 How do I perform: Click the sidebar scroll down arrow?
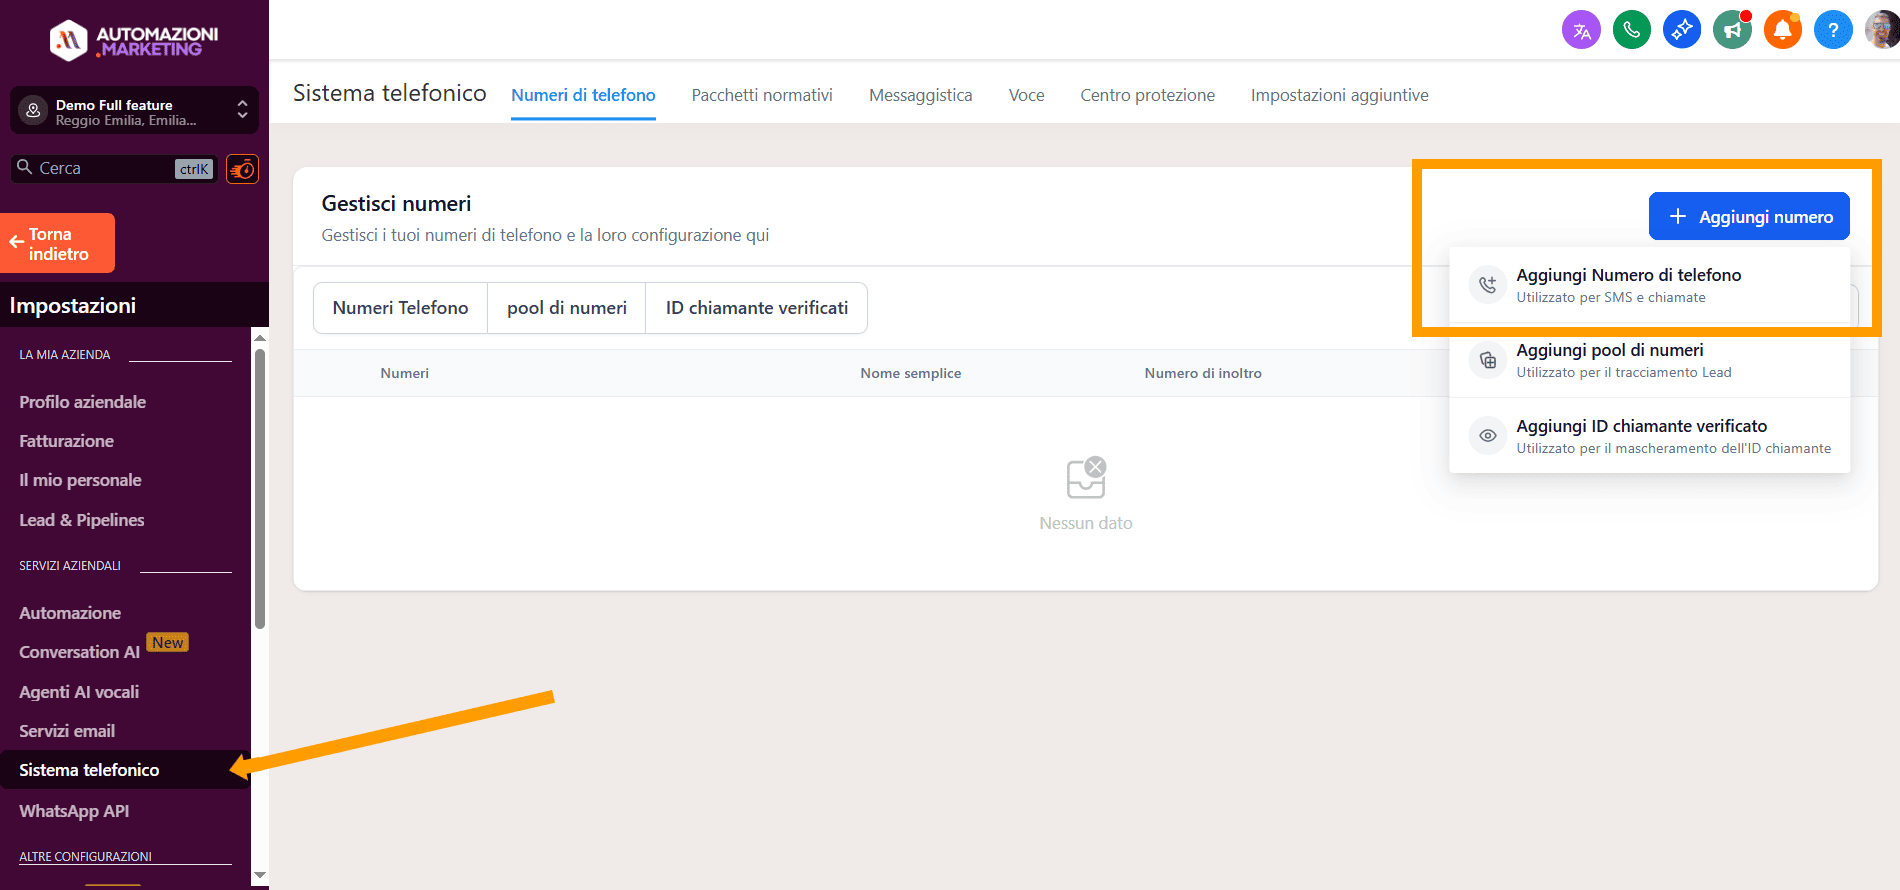(x=260, y=875)
